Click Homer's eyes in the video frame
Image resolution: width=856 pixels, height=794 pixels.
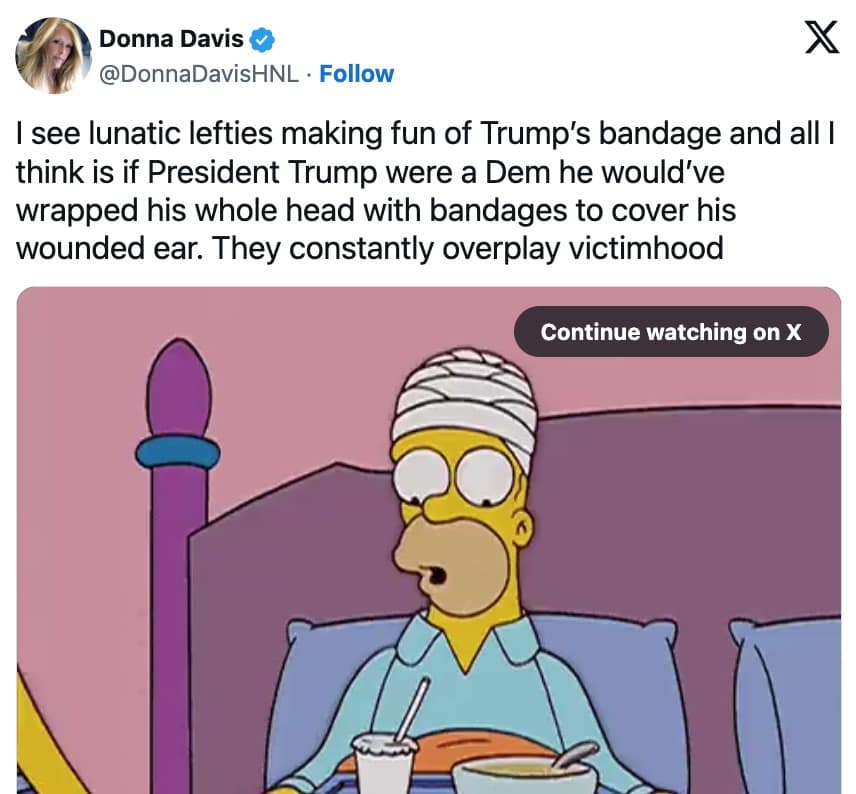(454, 474)
